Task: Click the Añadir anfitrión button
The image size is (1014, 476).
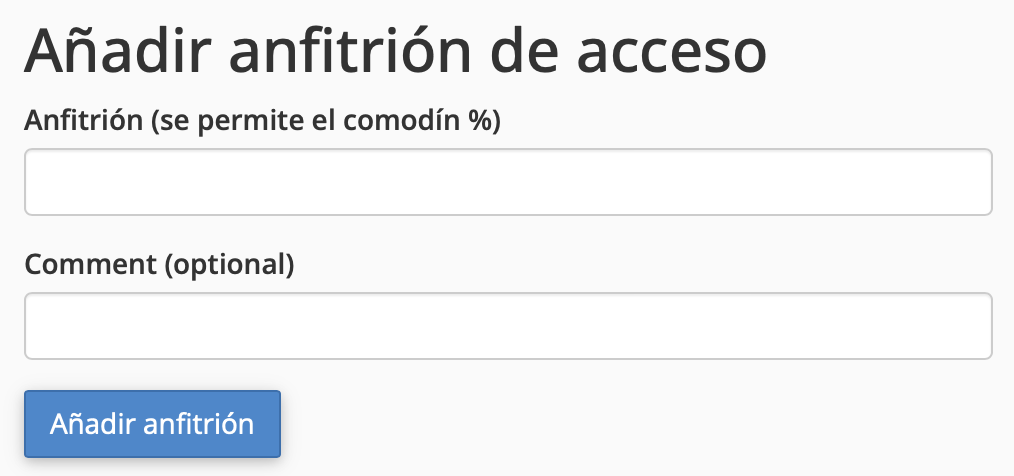Action: (152, 424)
